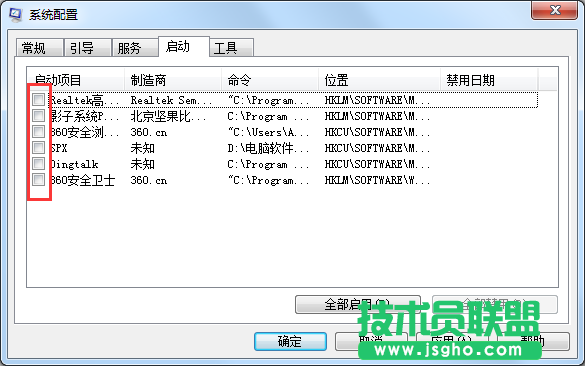Toggle the SPX startup item checkbox

point(38,148)
